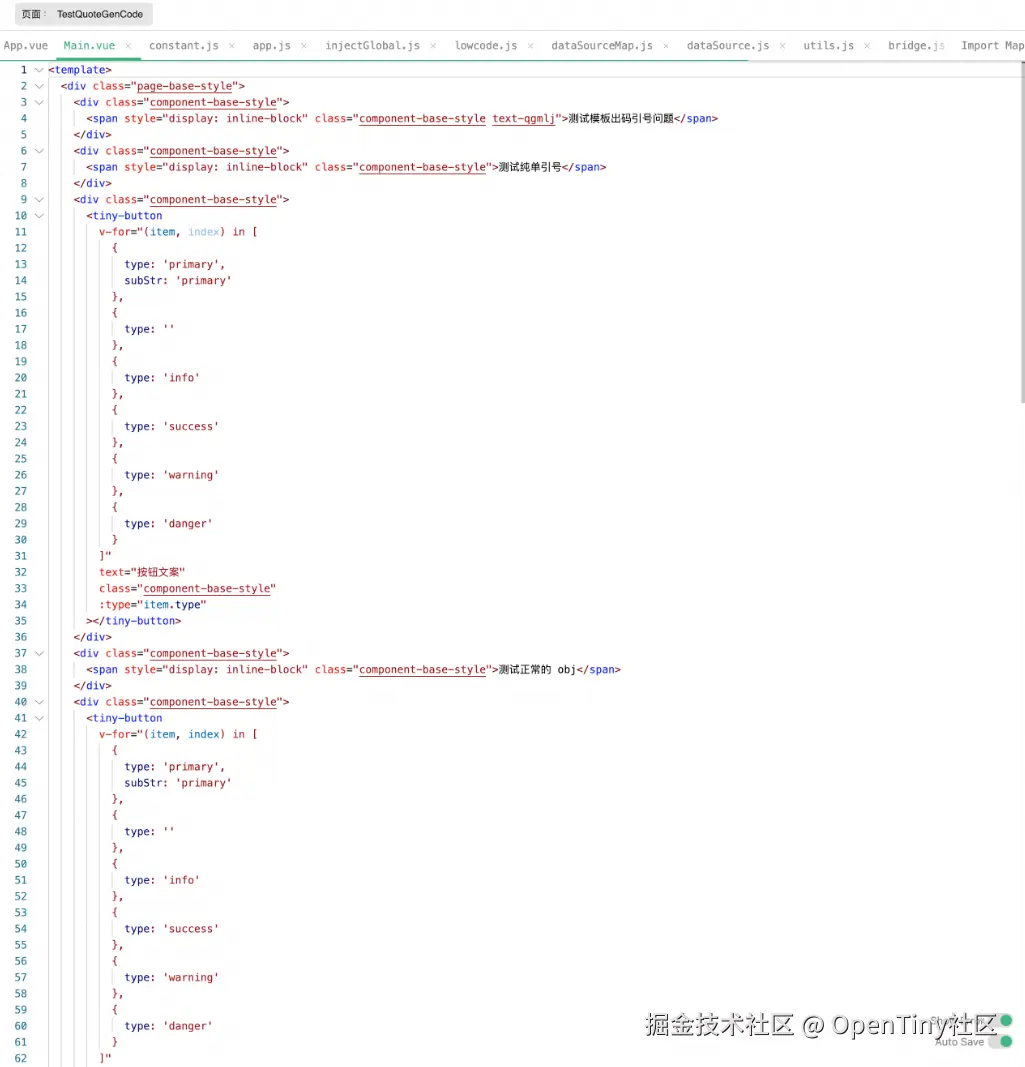Click type: 'info' on line 20
1025x1067 pixels.
click(162, 378)
